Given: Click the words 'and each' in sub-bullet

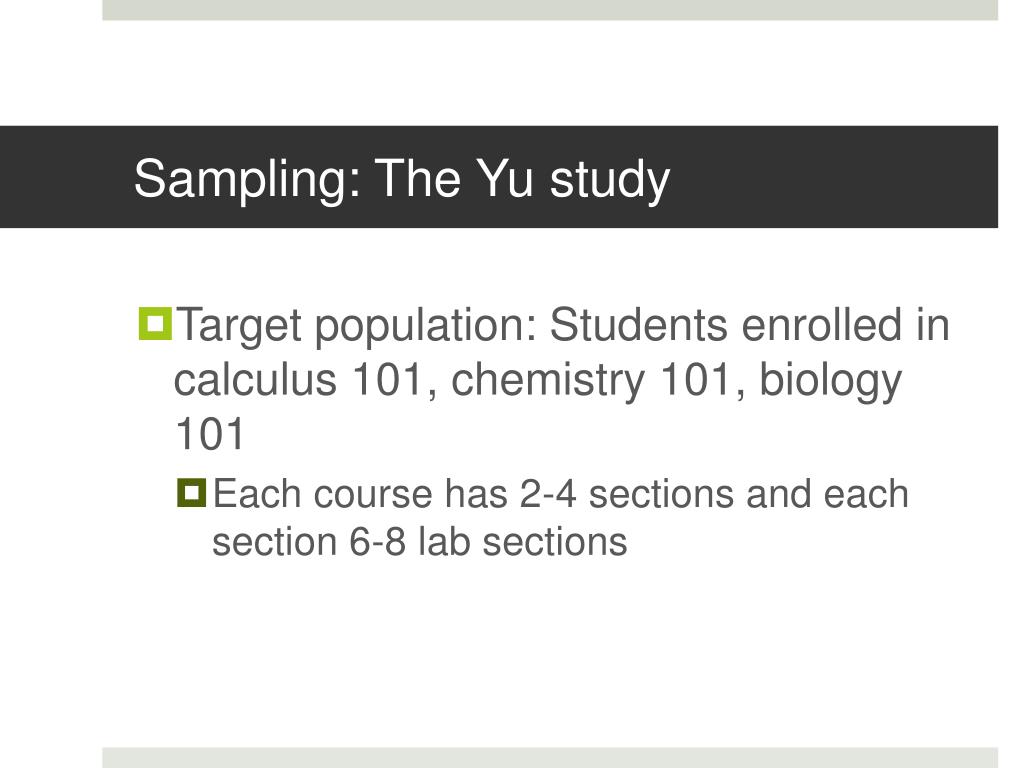Looking at the screenshot, I should coord(827,494).
